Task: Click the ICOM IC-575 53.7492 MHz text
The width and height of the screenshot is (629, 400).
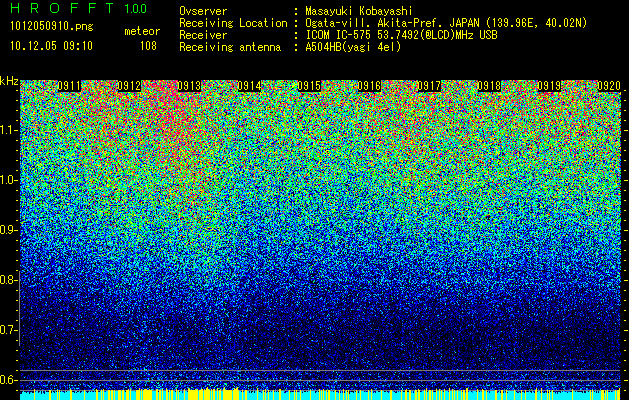Action: [401, 35]
